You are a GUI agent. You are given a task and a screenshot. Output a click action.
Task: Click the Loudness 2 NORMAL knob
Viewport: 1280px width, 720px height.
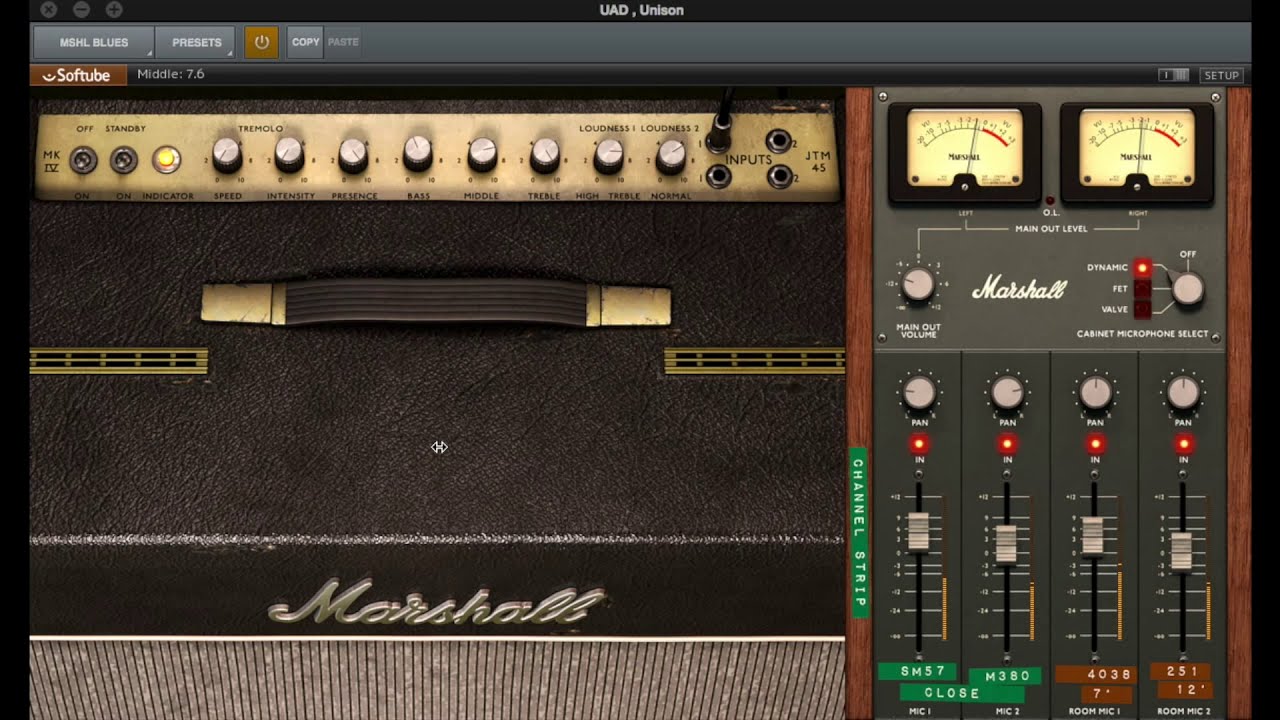click(x=672, y=154)
